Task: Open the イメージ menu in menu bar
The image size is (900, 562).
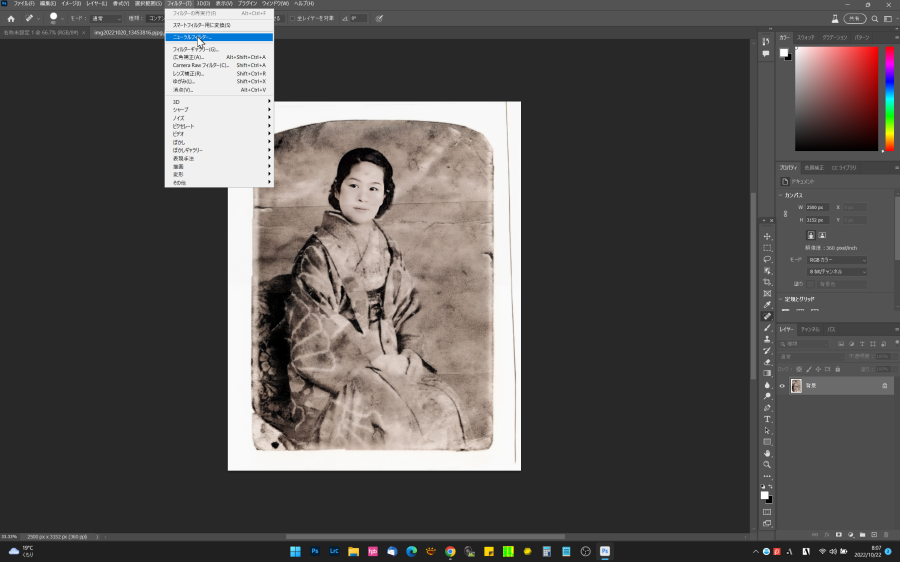Action: [71, 3]
